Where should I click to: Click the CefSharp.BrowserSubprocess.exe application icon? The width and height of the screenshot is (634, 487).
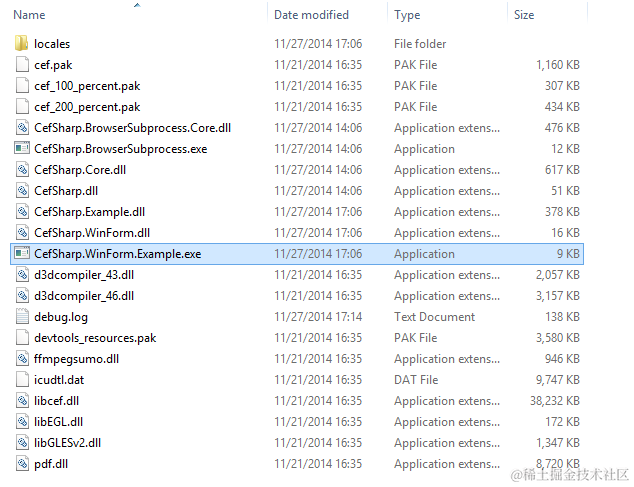click(22, 148)
